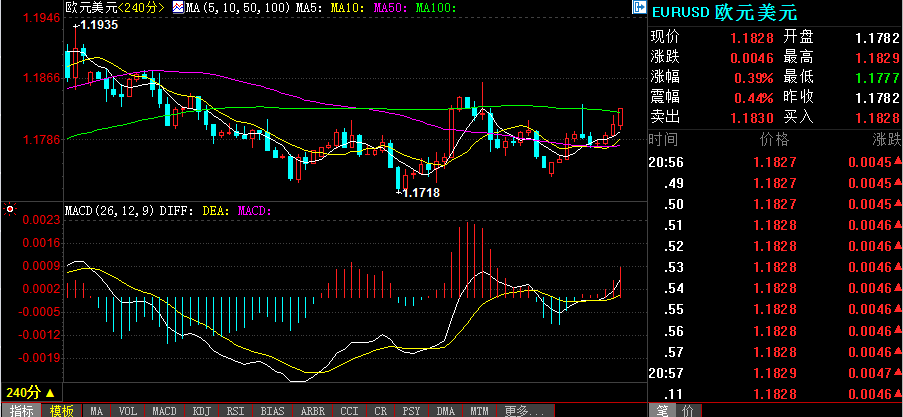Select the BIAS indicator tab
Image resolution: width=903 pixels, height=417 pixels.
point(272,410)
